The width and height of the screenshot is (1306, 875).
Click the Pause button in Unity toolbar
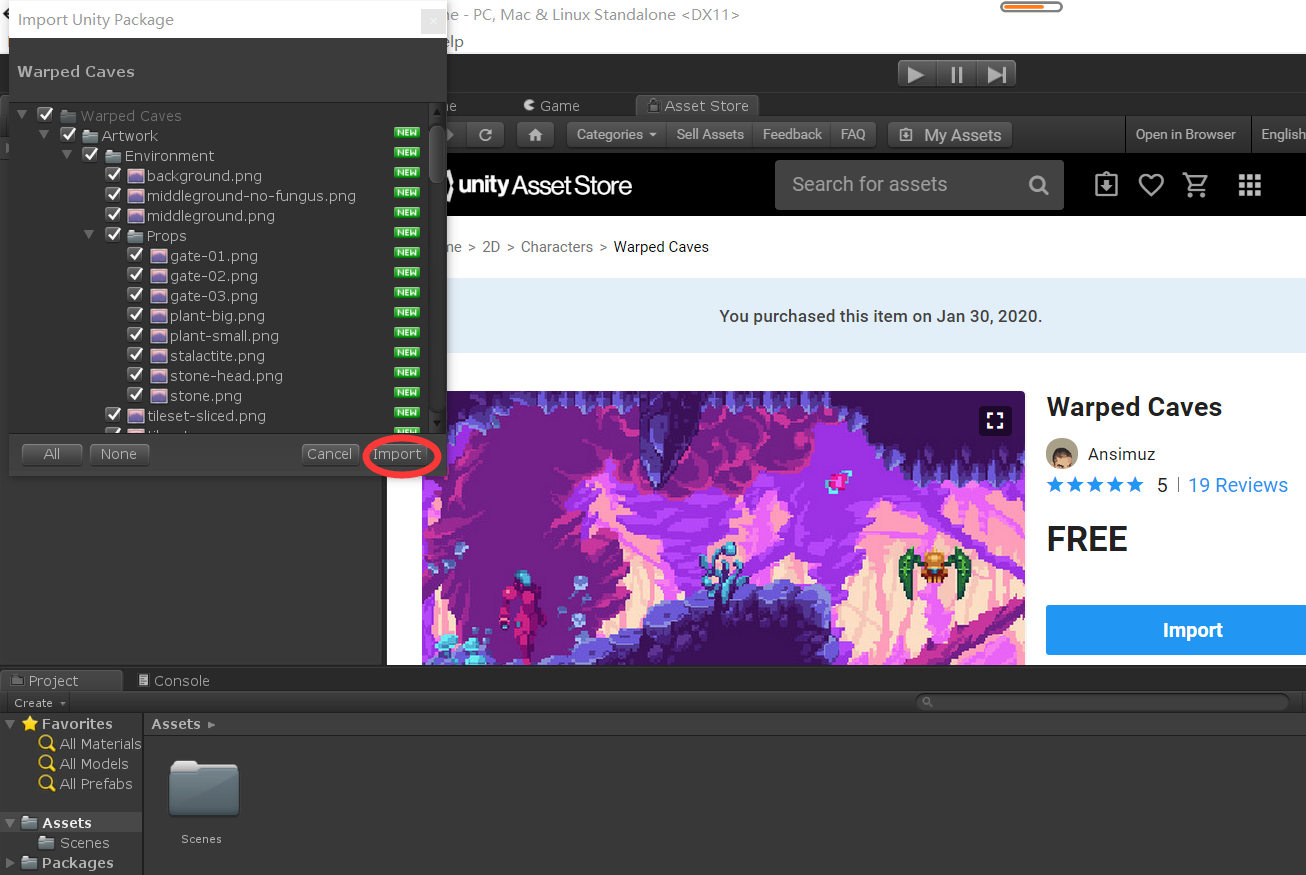coord(957,74)
